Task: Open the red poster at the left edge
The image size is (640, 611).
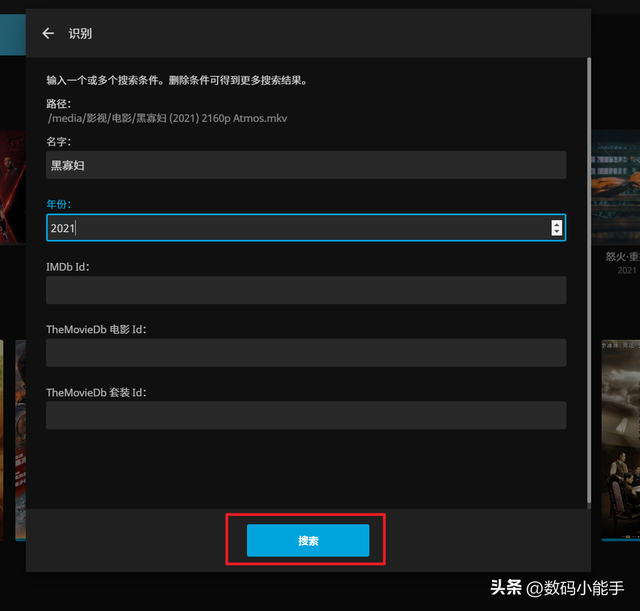Action: point(13,187)
